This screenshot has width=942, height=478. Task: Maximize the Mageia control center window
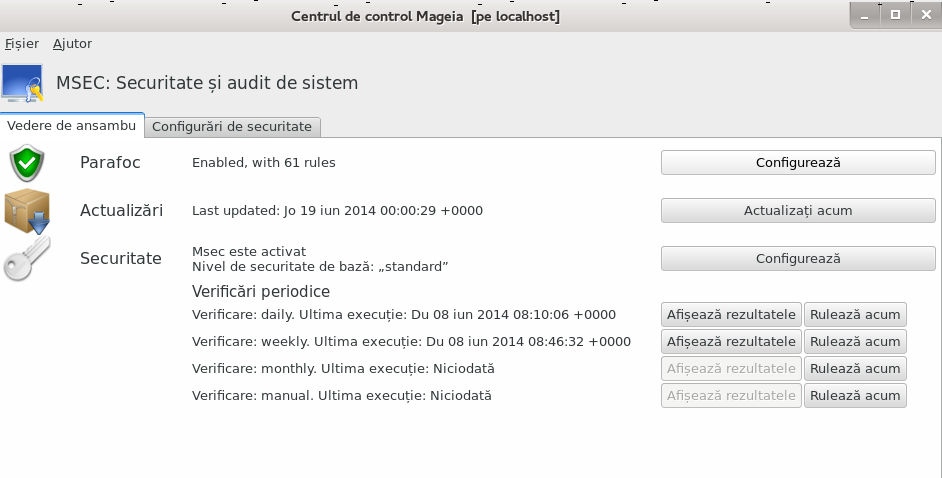tap(895, 15)
